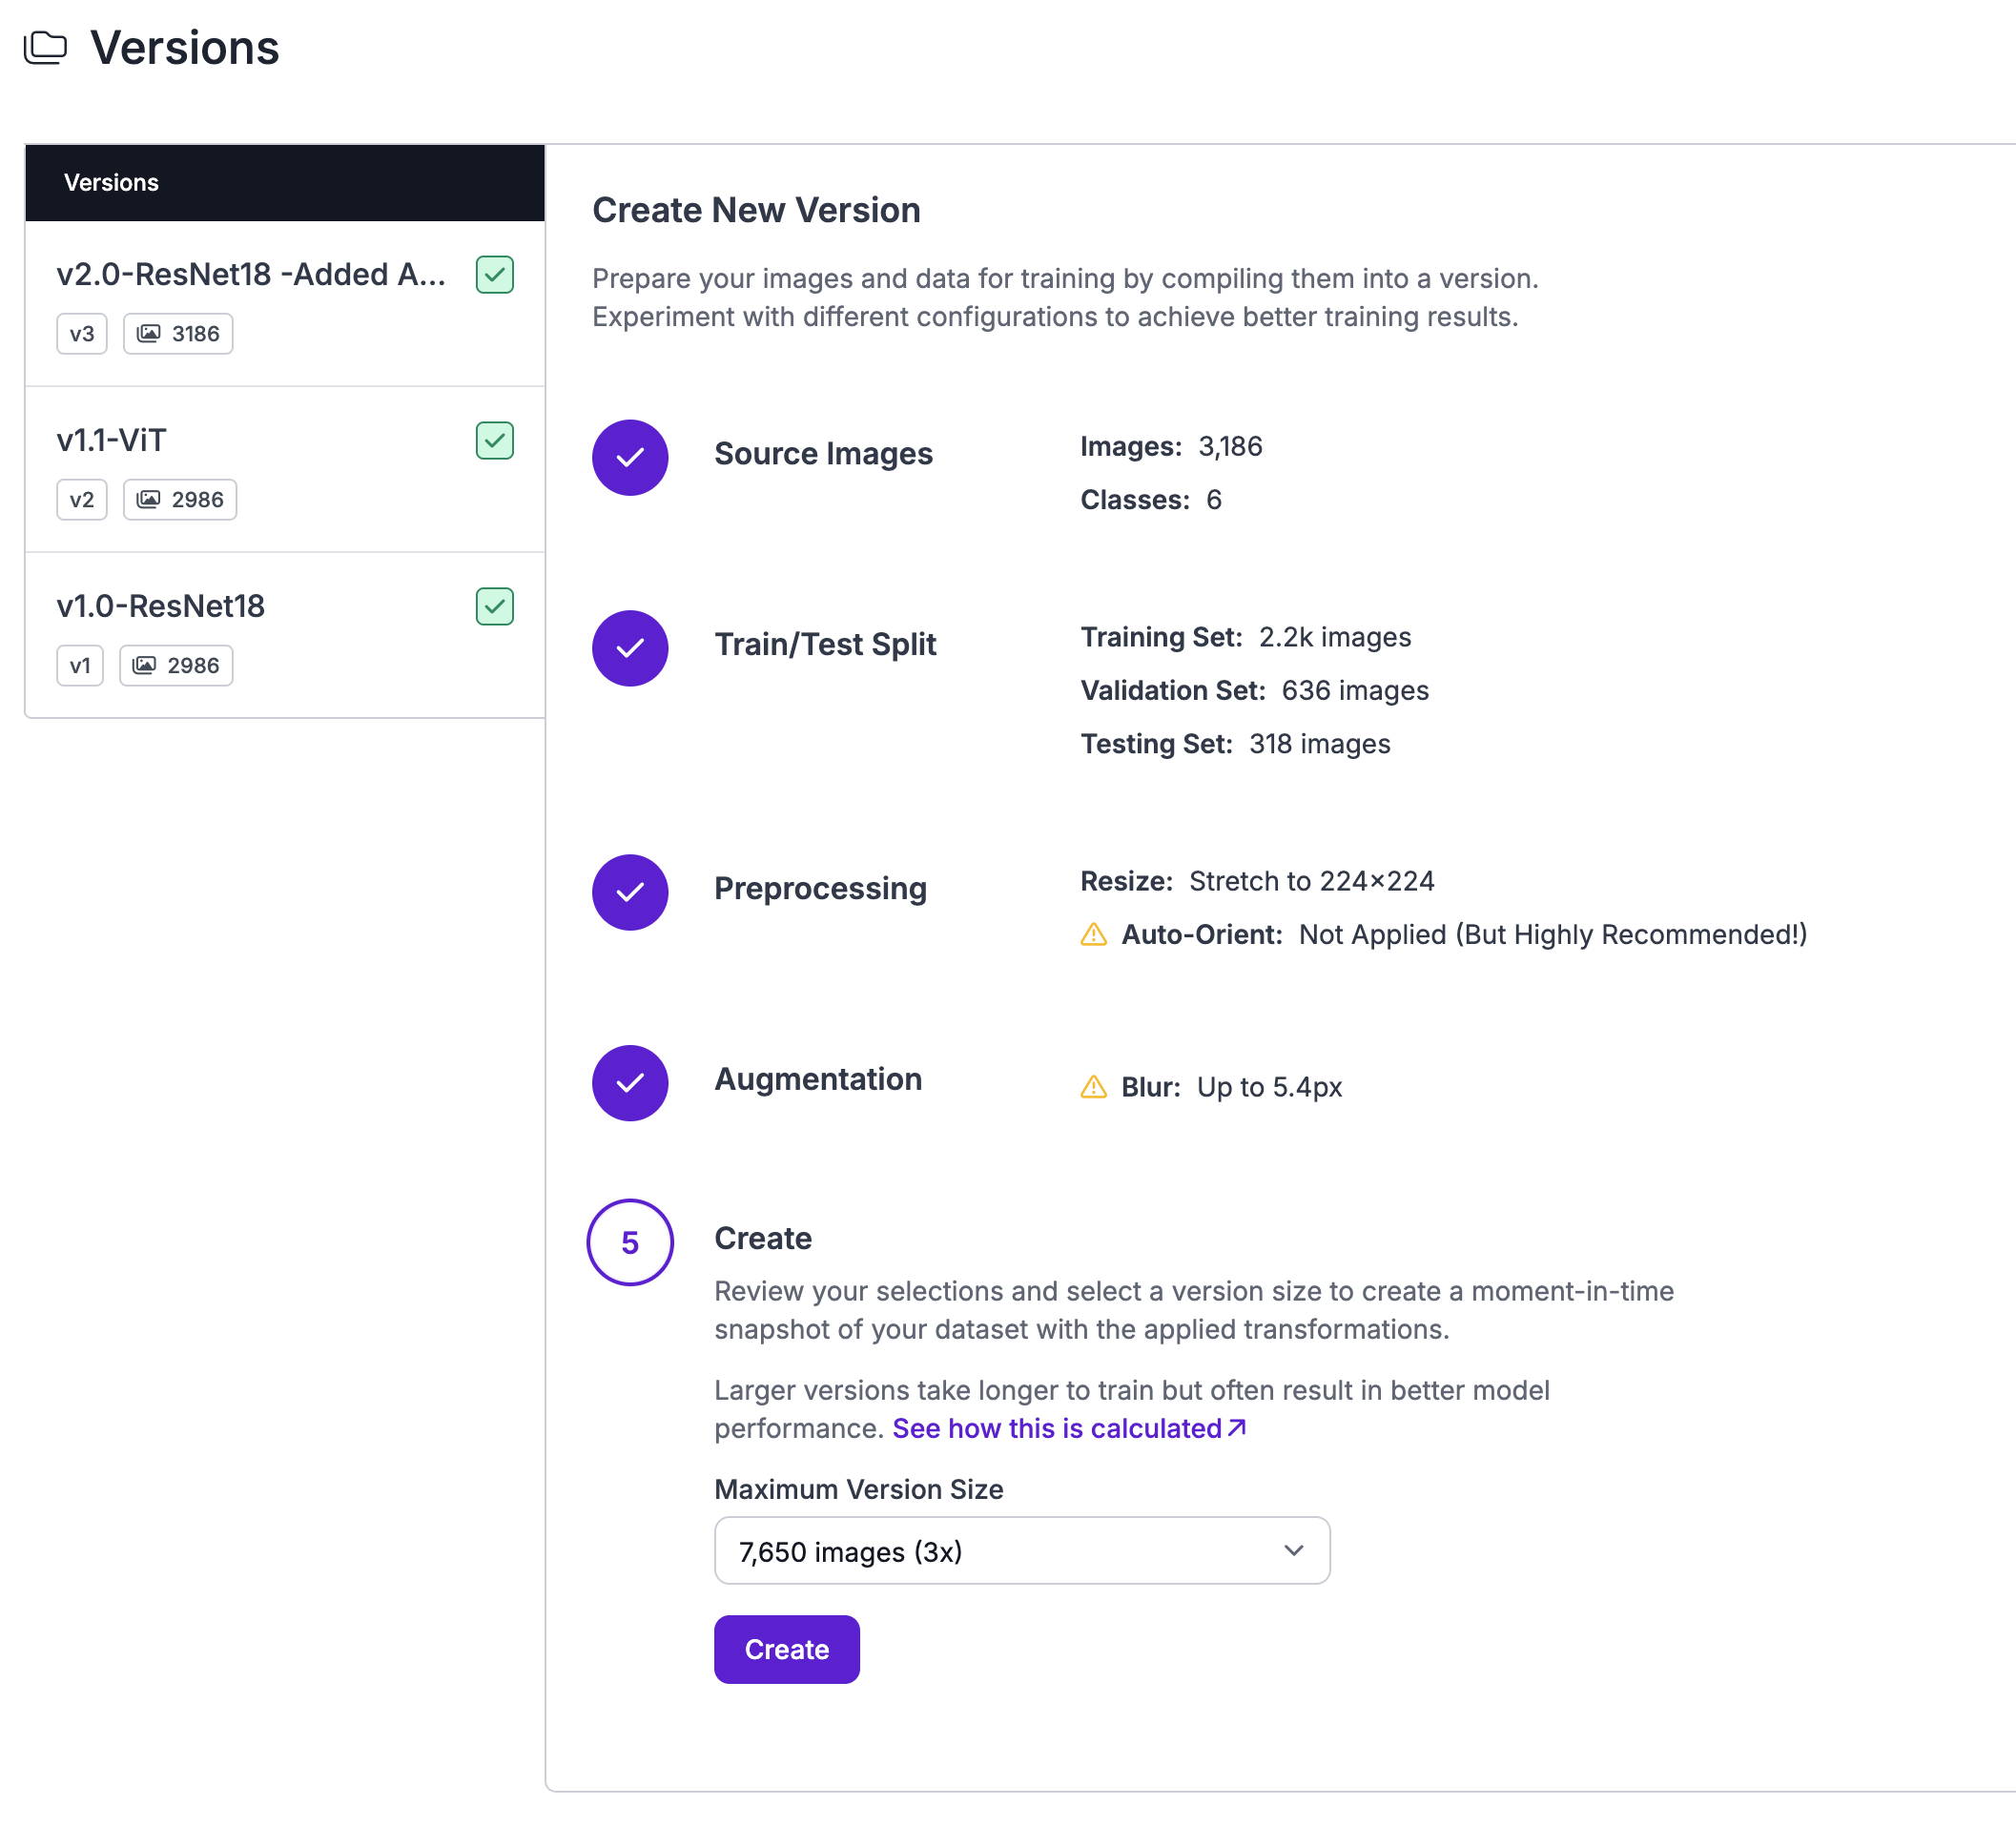The width and height of the screenshot is (2016, 1846).
Task: Select the v1.1-ViT version entry
Action: pyautogui.click(x=112, y=440)
